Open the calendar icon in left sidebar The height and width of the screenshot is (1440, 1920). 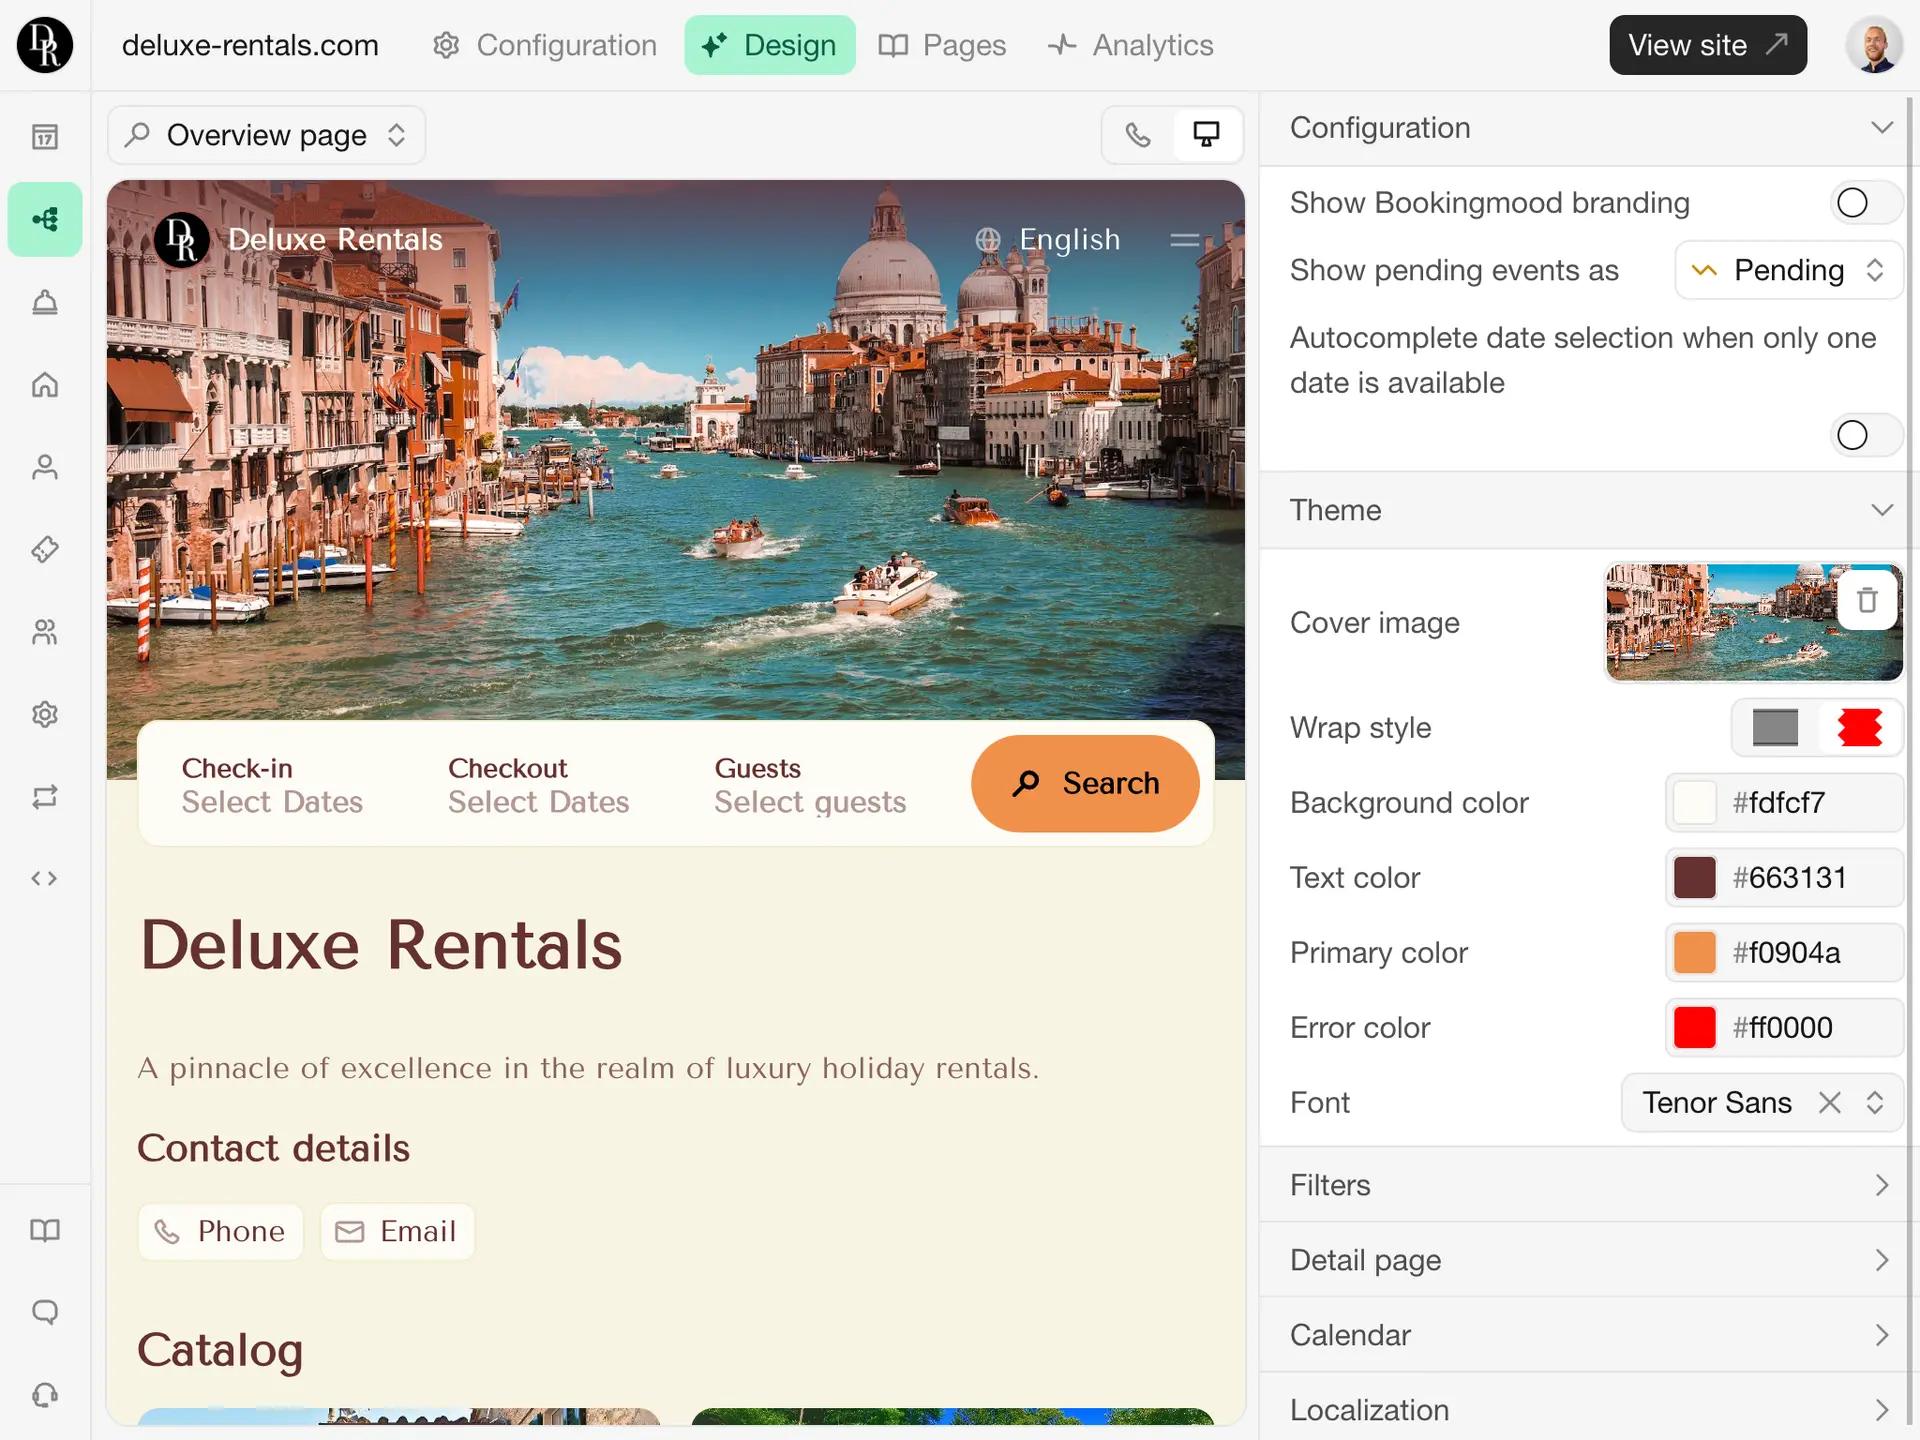(45, 137)
